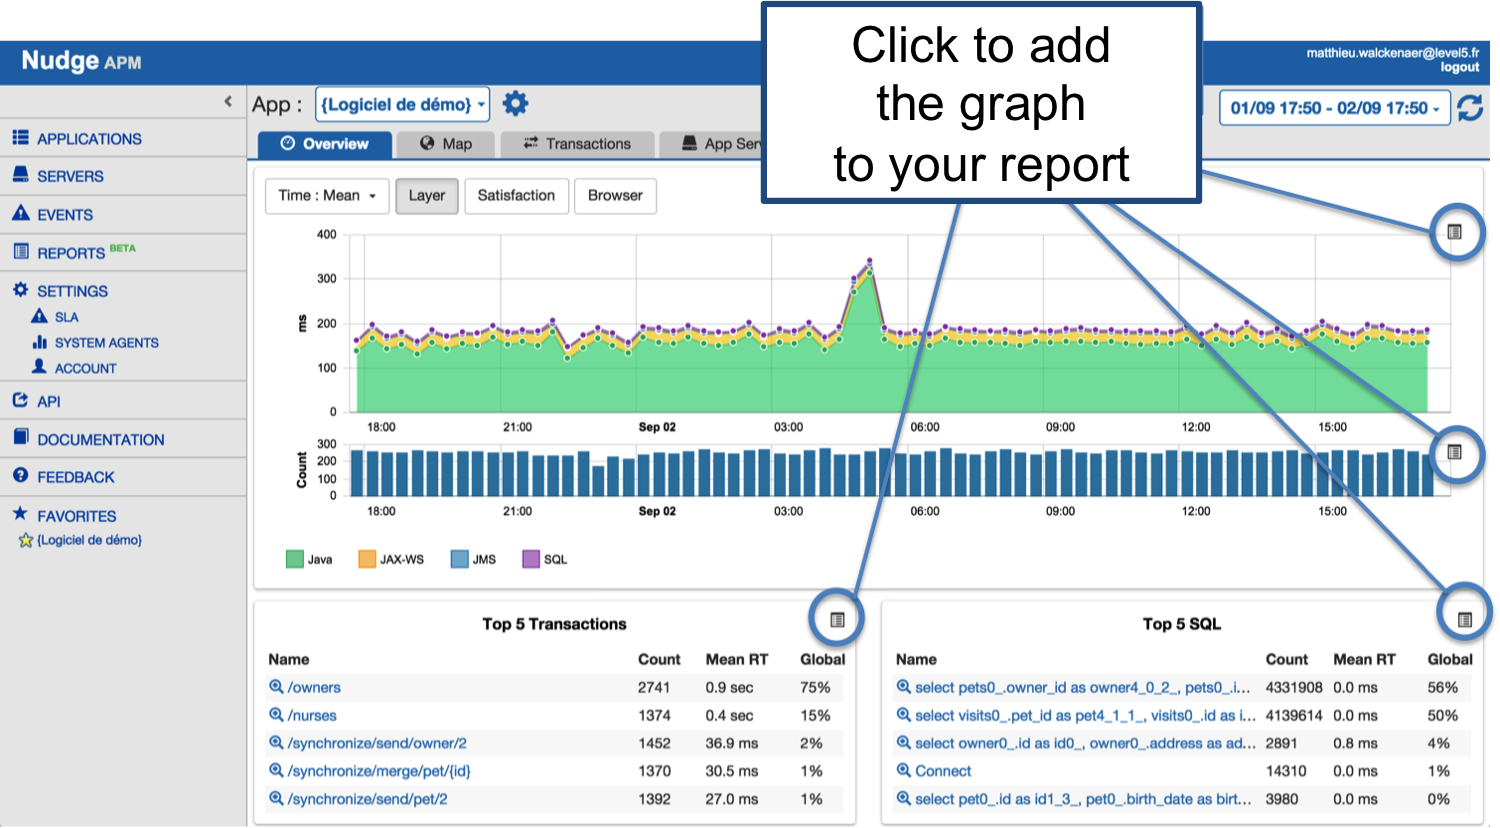This screenshot has height=828, width=1500.
Task: Toggle the Layer view button
Action: (x=426, y=196)
